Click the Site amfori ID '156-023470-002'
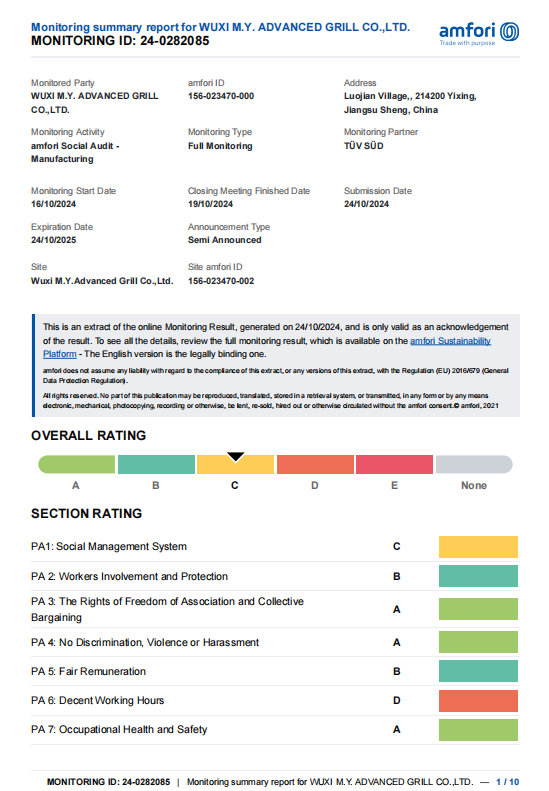Viewport: 549px width, 791px height. click(221, 281)
